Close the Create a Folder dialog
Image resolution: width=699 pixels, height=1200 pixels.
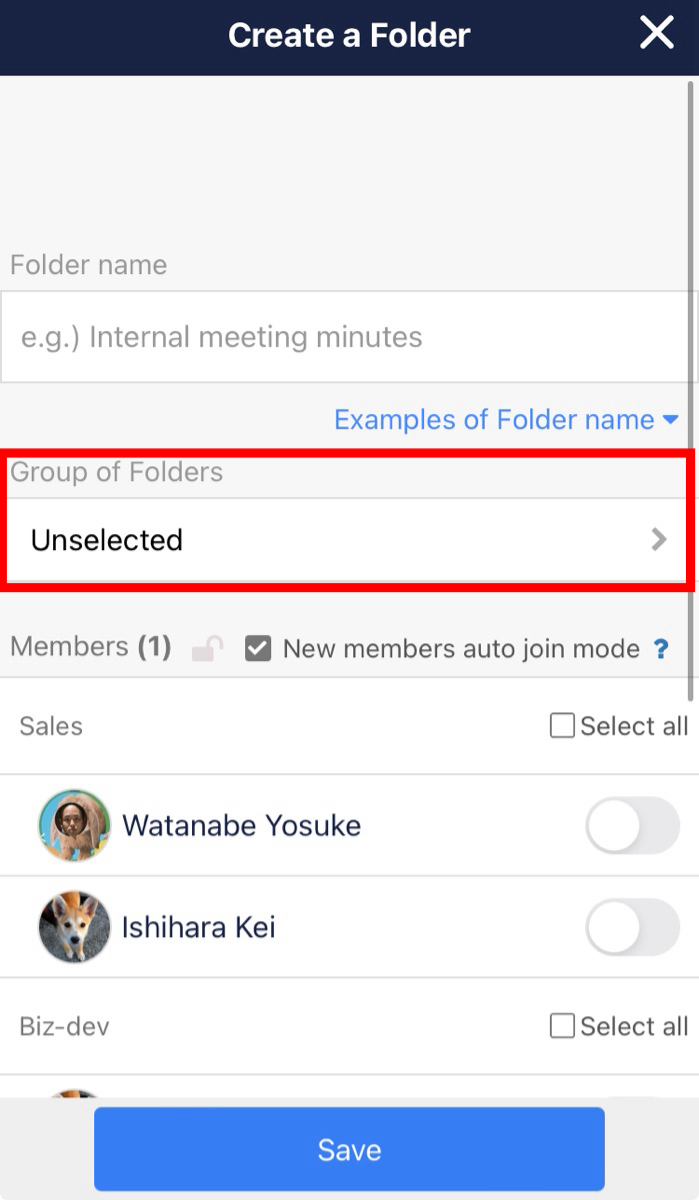click(657, 34)
